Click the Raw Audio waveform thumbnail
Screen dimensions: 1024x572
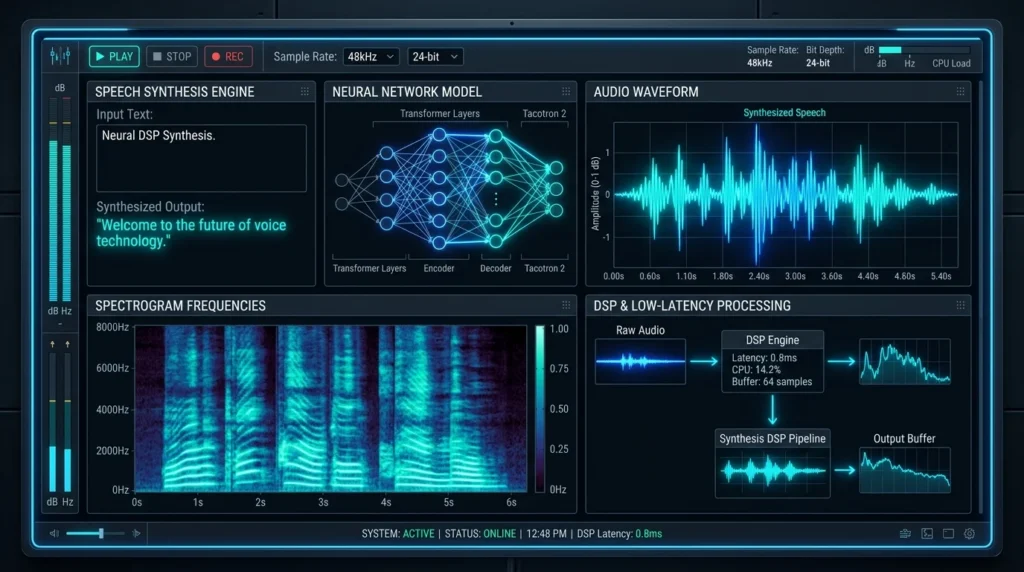point(640,361)
